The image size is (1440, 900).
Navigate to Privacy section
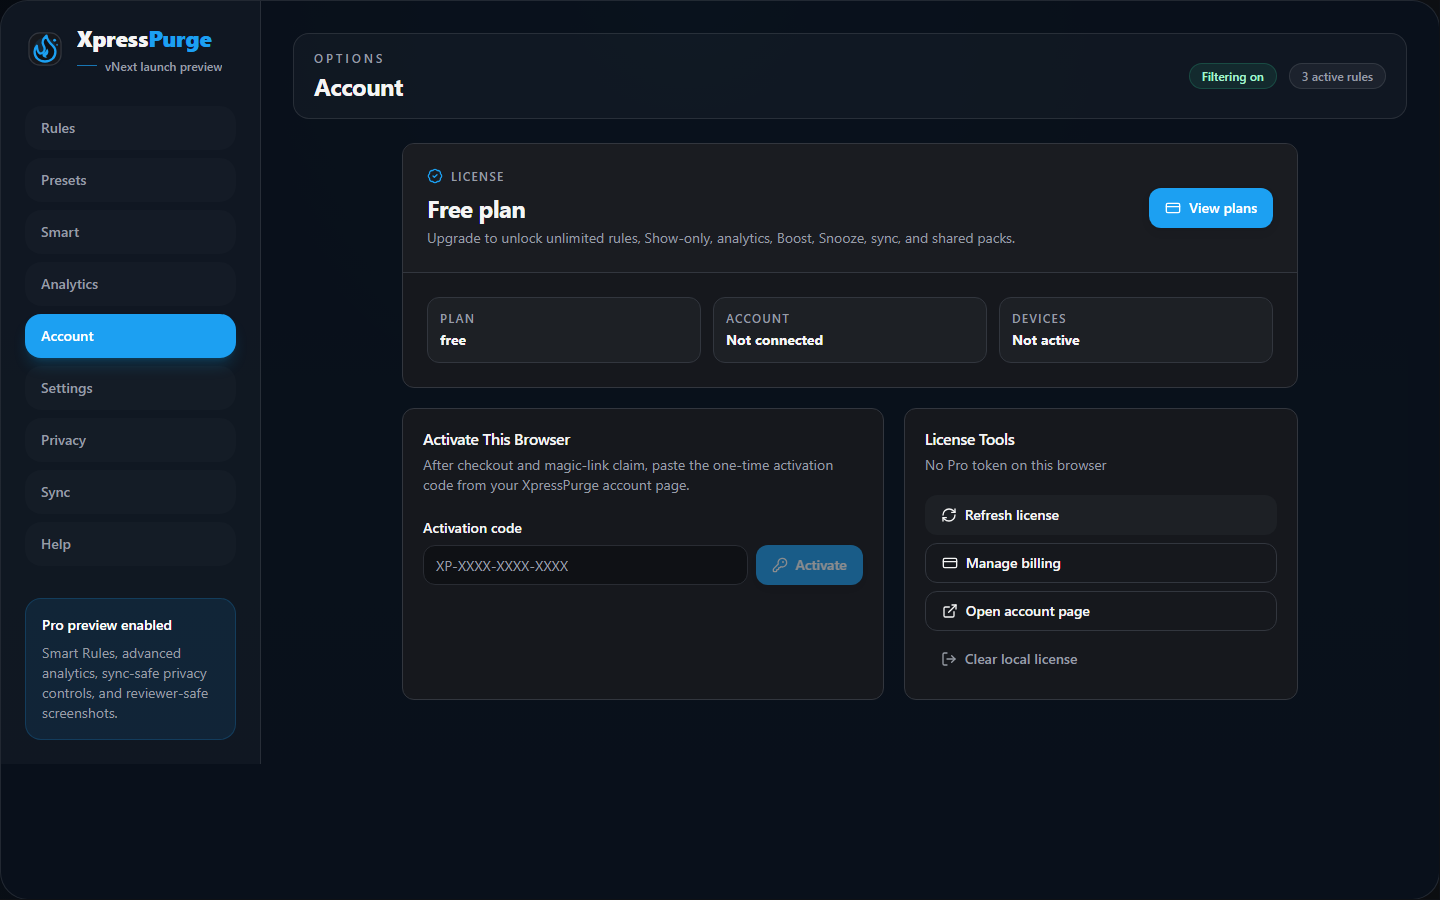tap(130, 440)
